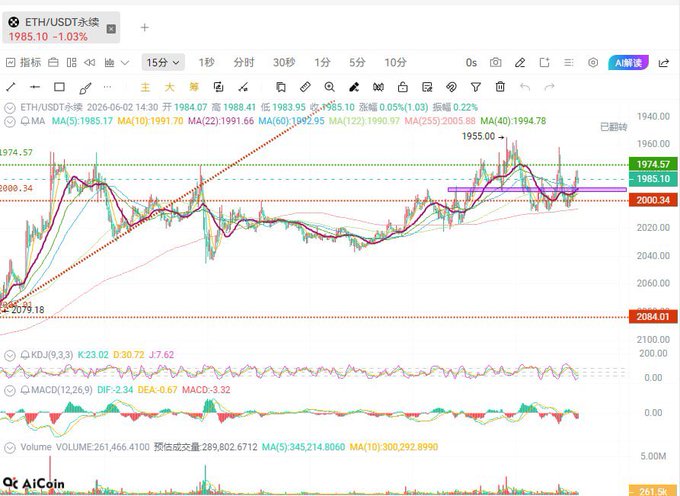The height and width of the screenshot is (496, 680).
Task: Toggle the magnet snap icon
Action: pyautogui.click(x=451, y=87)
